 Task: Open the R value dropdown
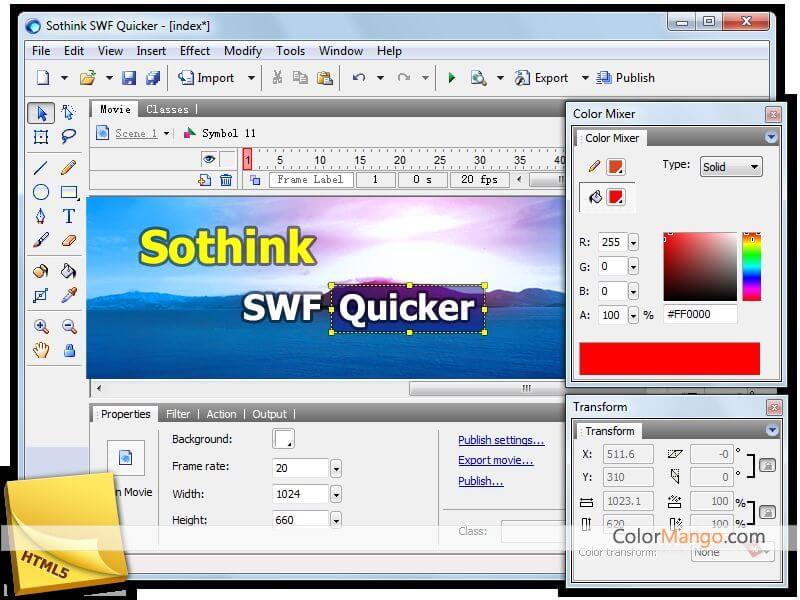tap(633, 242)
